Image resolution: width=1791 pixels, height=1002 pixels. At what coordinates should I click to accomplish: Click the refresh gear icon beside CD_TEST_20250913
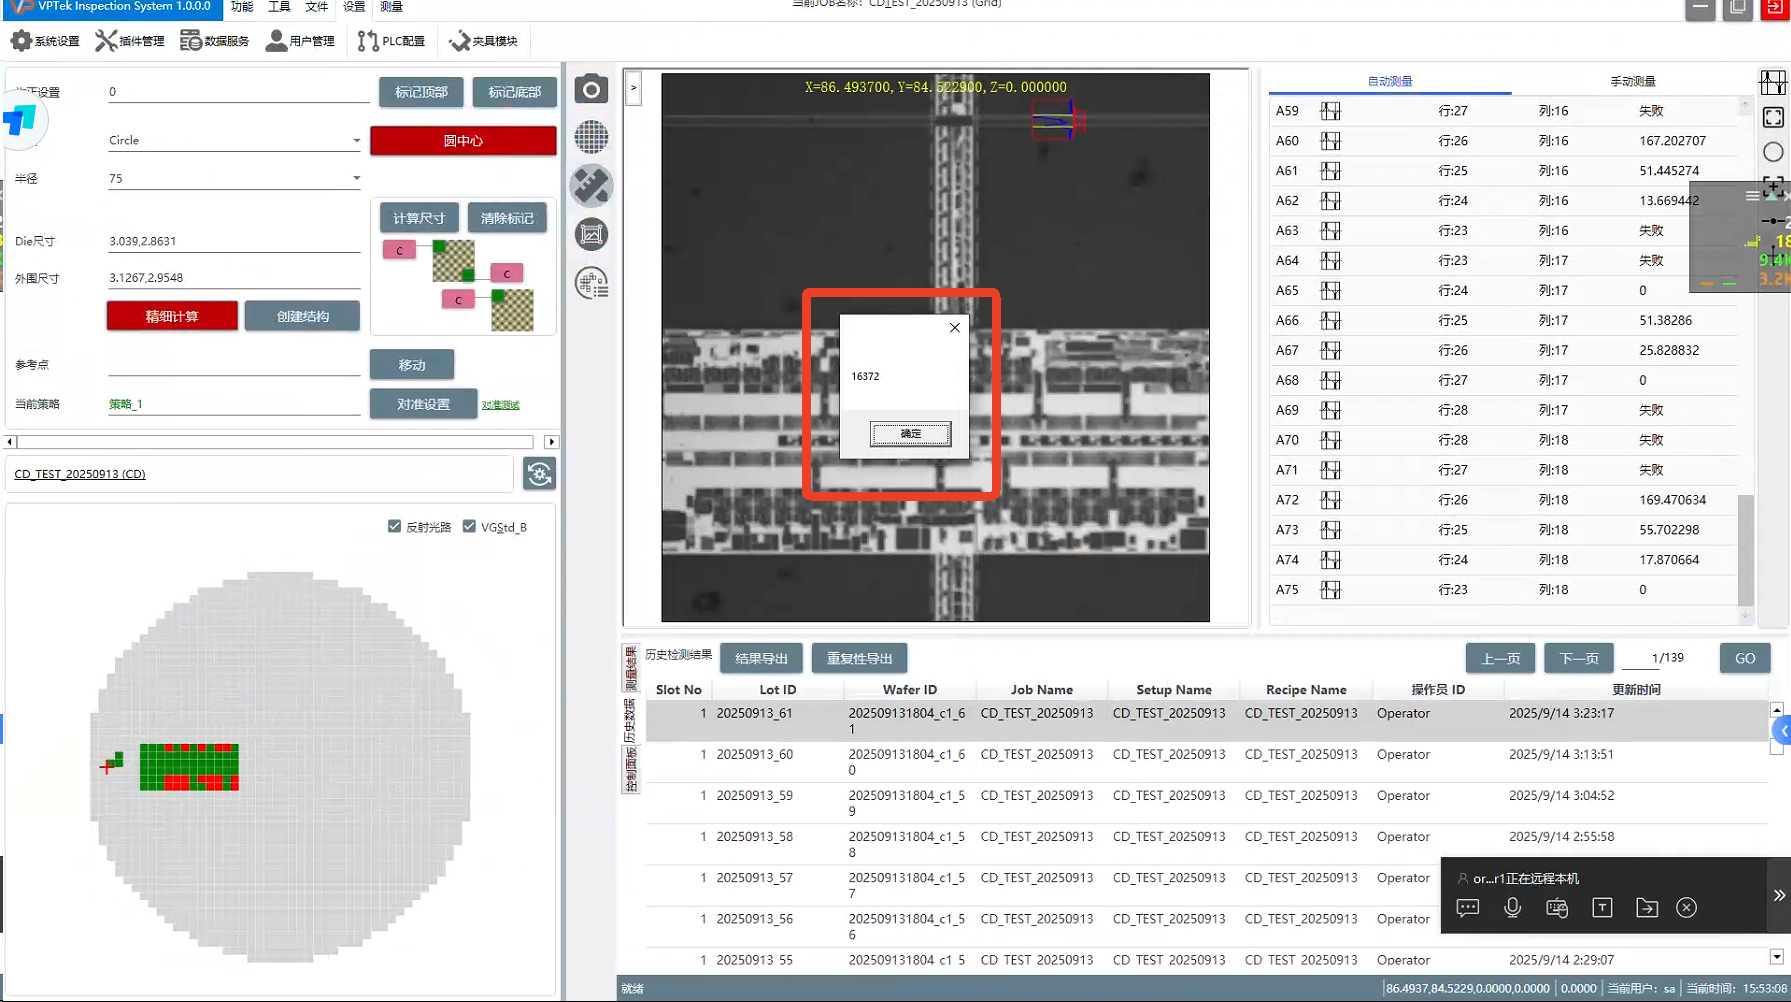pos(539,474)
